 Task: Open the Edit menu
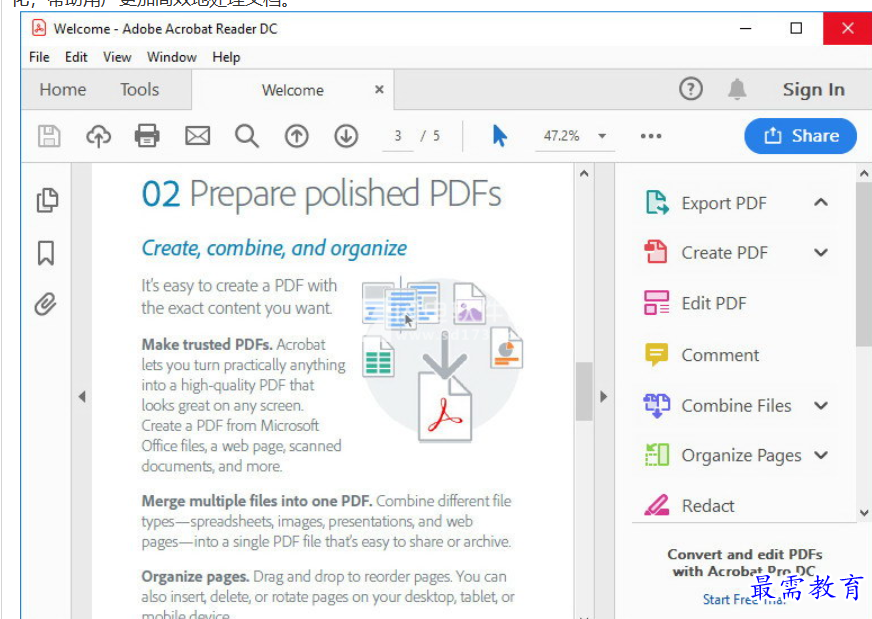(76, 57)
